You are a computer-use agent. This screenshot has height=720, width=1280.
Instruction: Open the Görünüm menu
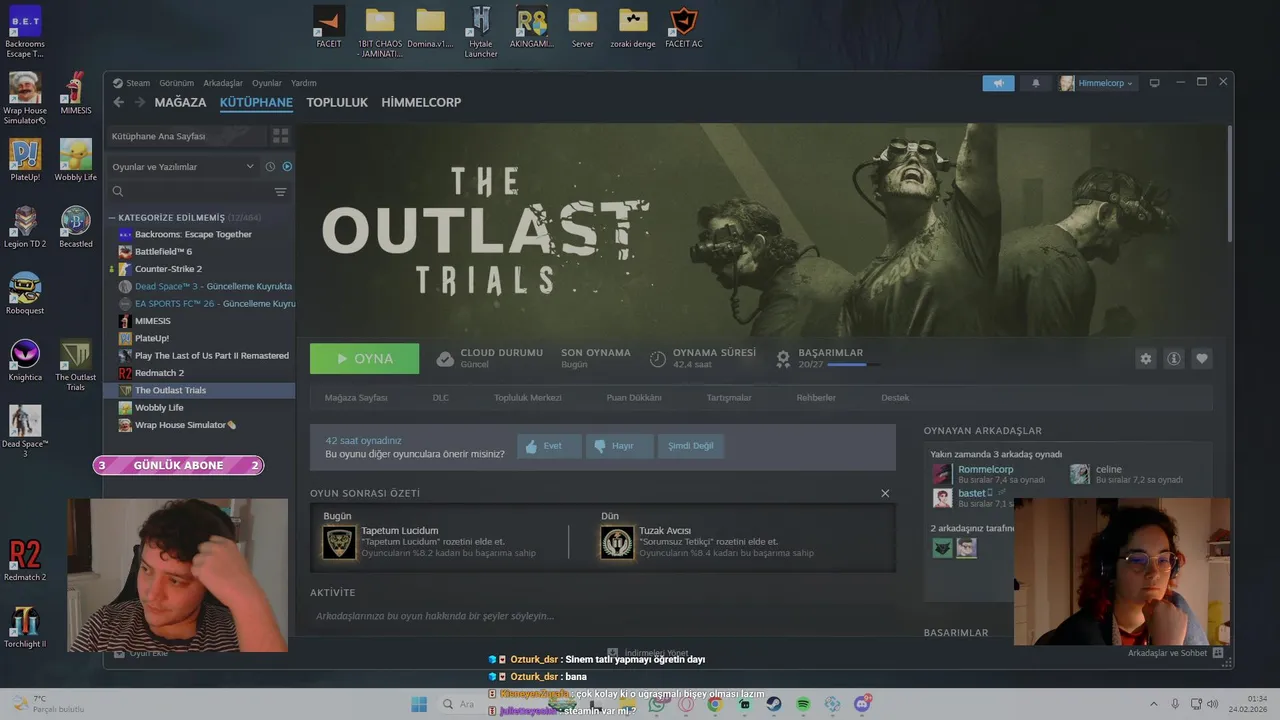pyautogui.click(x=176, y=83)
